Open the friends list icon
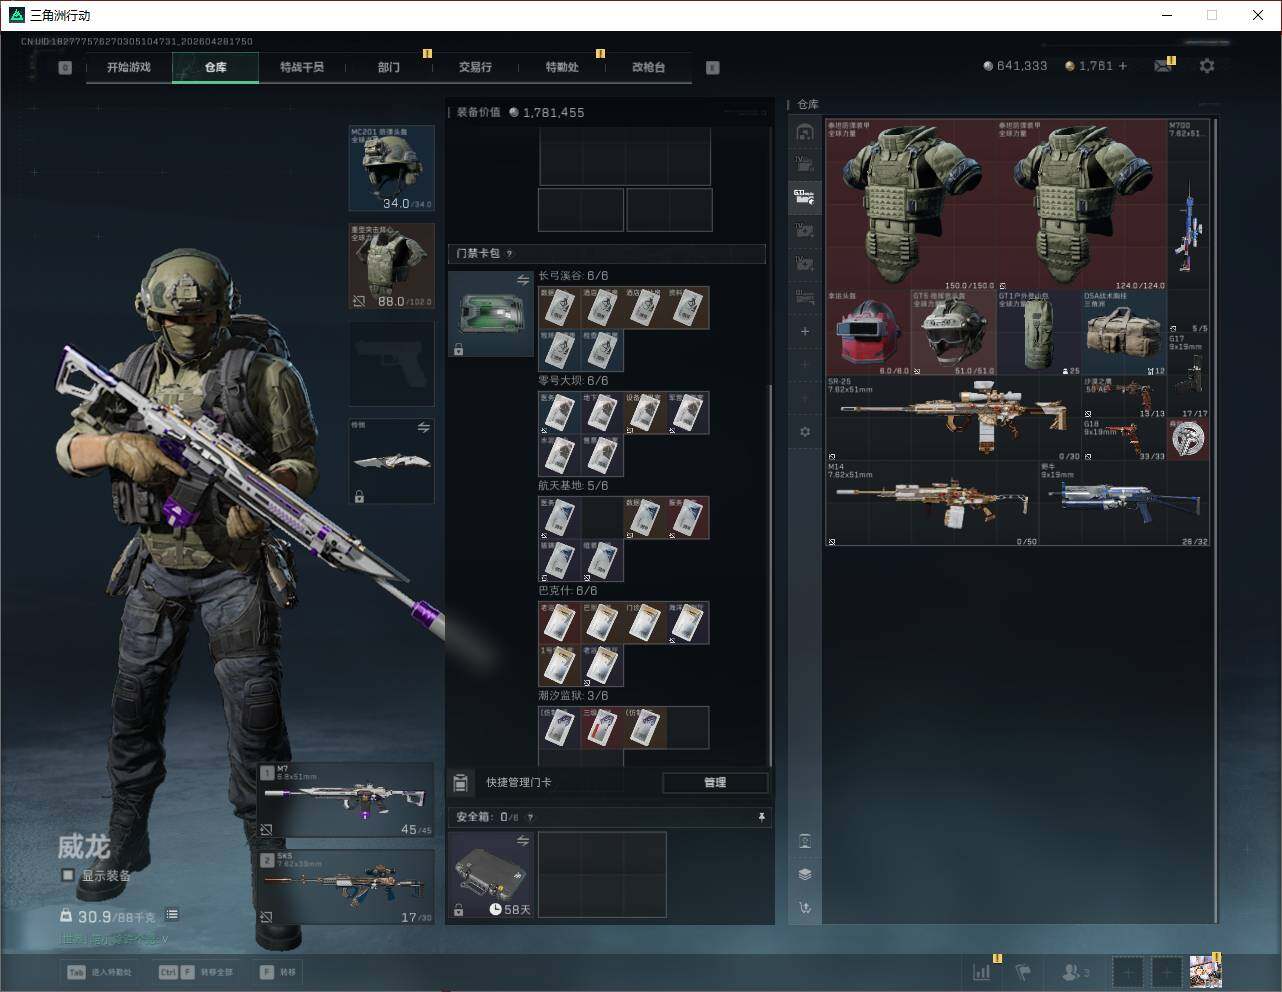The width and height of the screenshot is (1282, 992). coord(1076,971)
